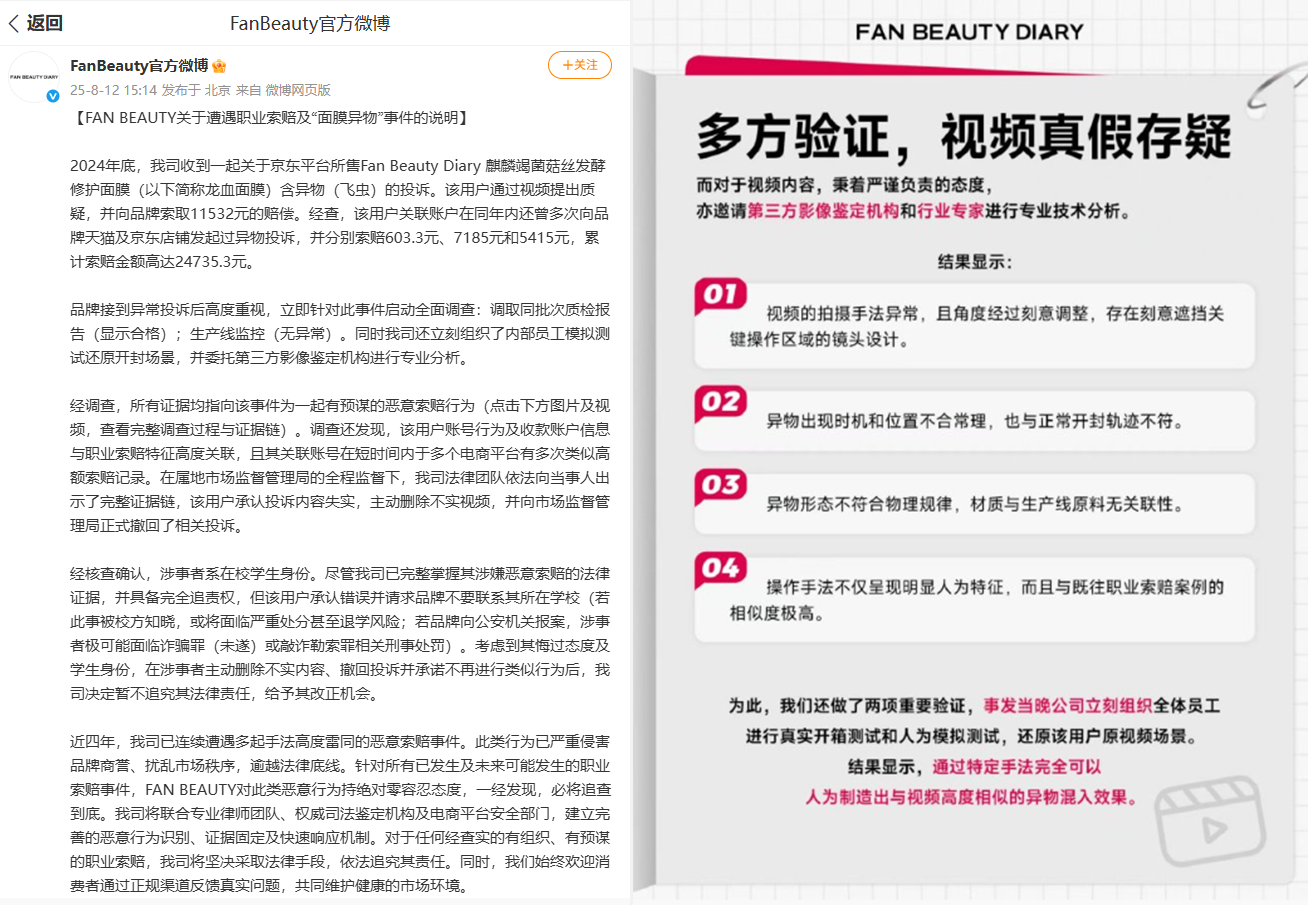Select the page header title FanBeauty官方微博

(310, 23)
